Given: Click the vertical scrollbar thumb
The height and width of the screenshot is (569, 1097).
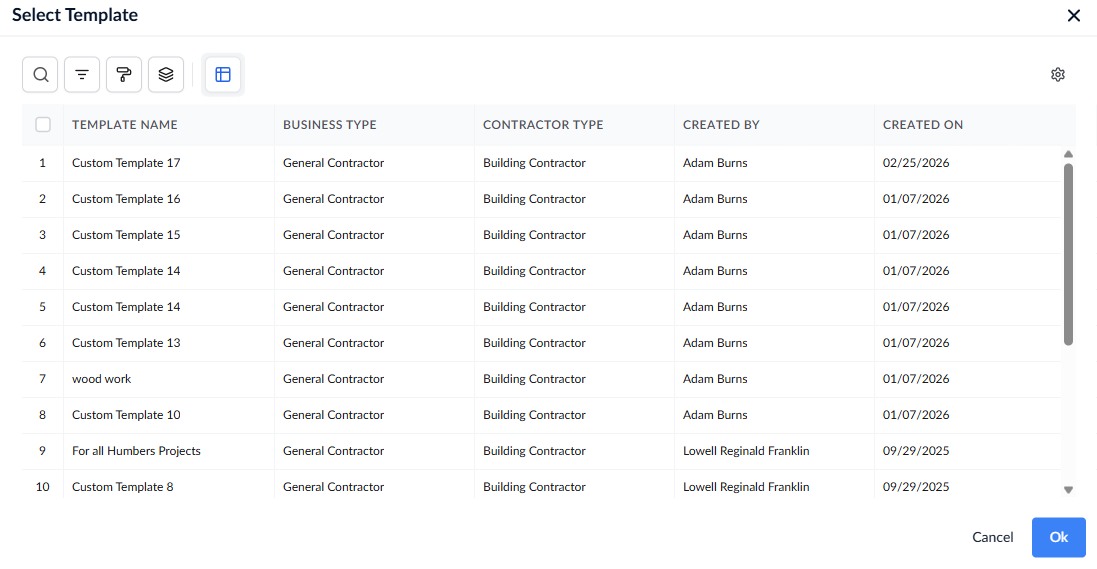Looking at the screenshot, I should coord(1068,255).
